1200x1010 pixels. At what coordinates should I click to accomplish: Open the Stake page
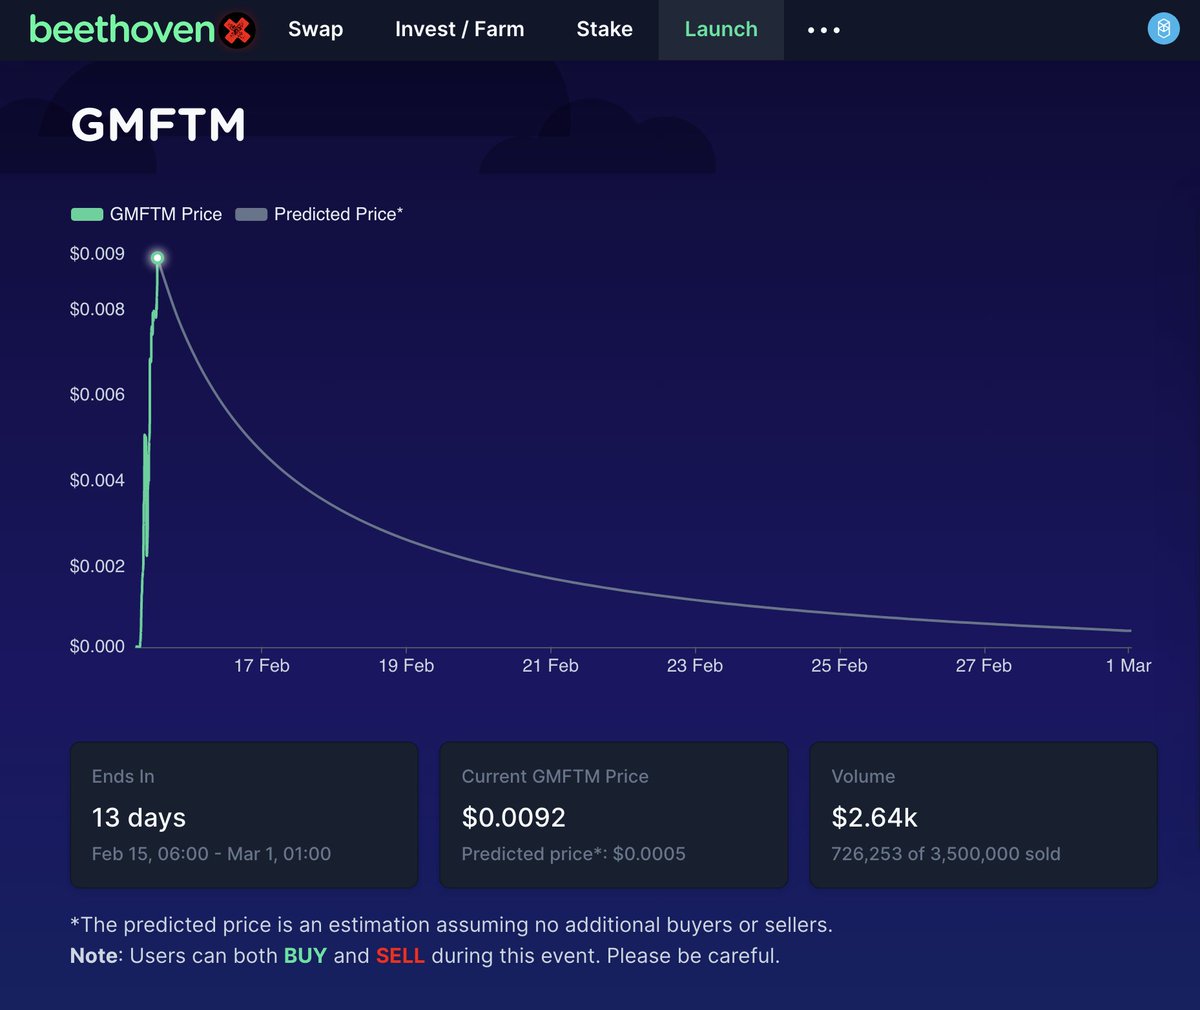click(x=604, y=29)
